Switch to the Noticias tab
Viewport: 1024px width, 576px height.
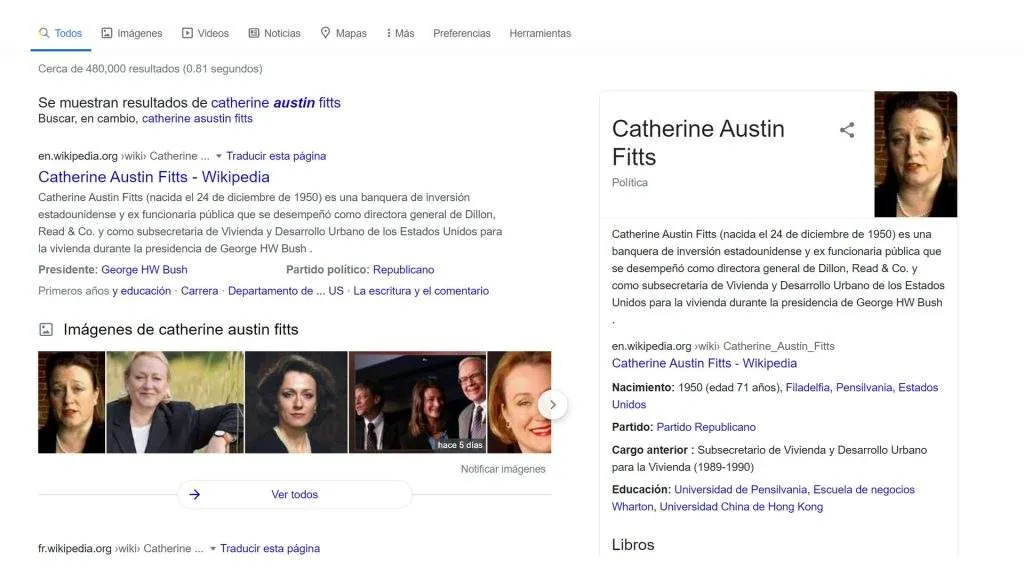pos(274,33)
